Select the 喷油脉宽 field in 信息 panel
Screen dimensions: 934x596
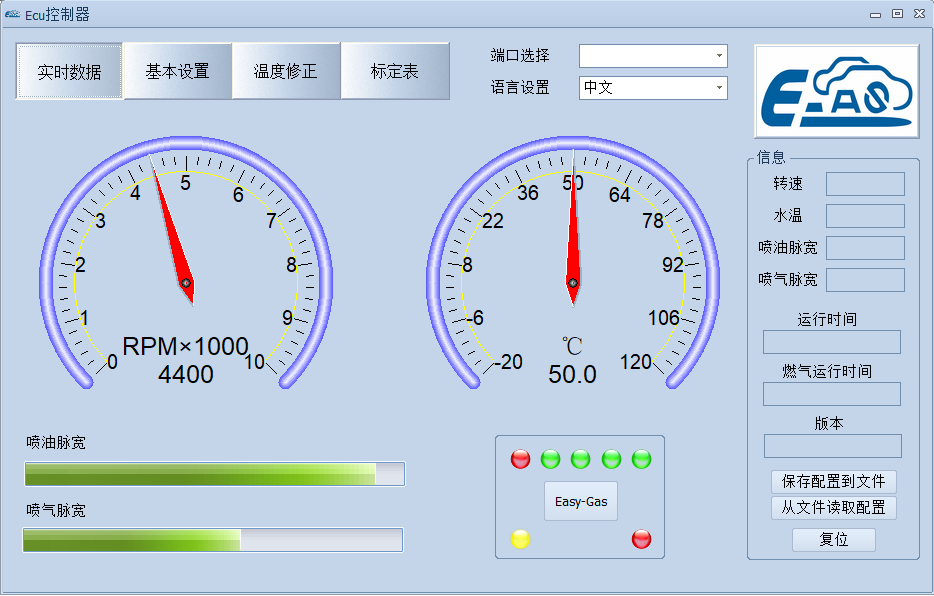point(865,248)
